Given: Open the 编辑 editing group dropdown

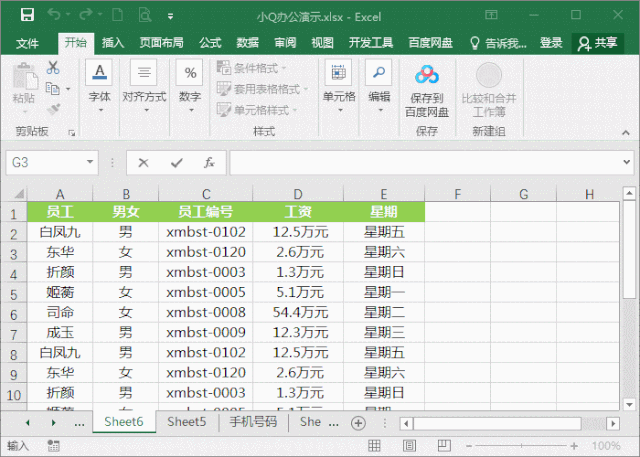Looking at the screenshot, I should coord(379,87).
